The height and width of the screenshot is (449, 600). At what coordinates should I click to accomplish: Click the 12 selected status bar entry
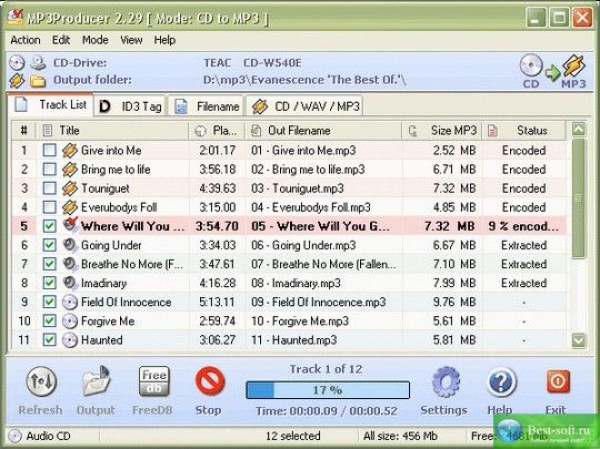tap(293, 436)
